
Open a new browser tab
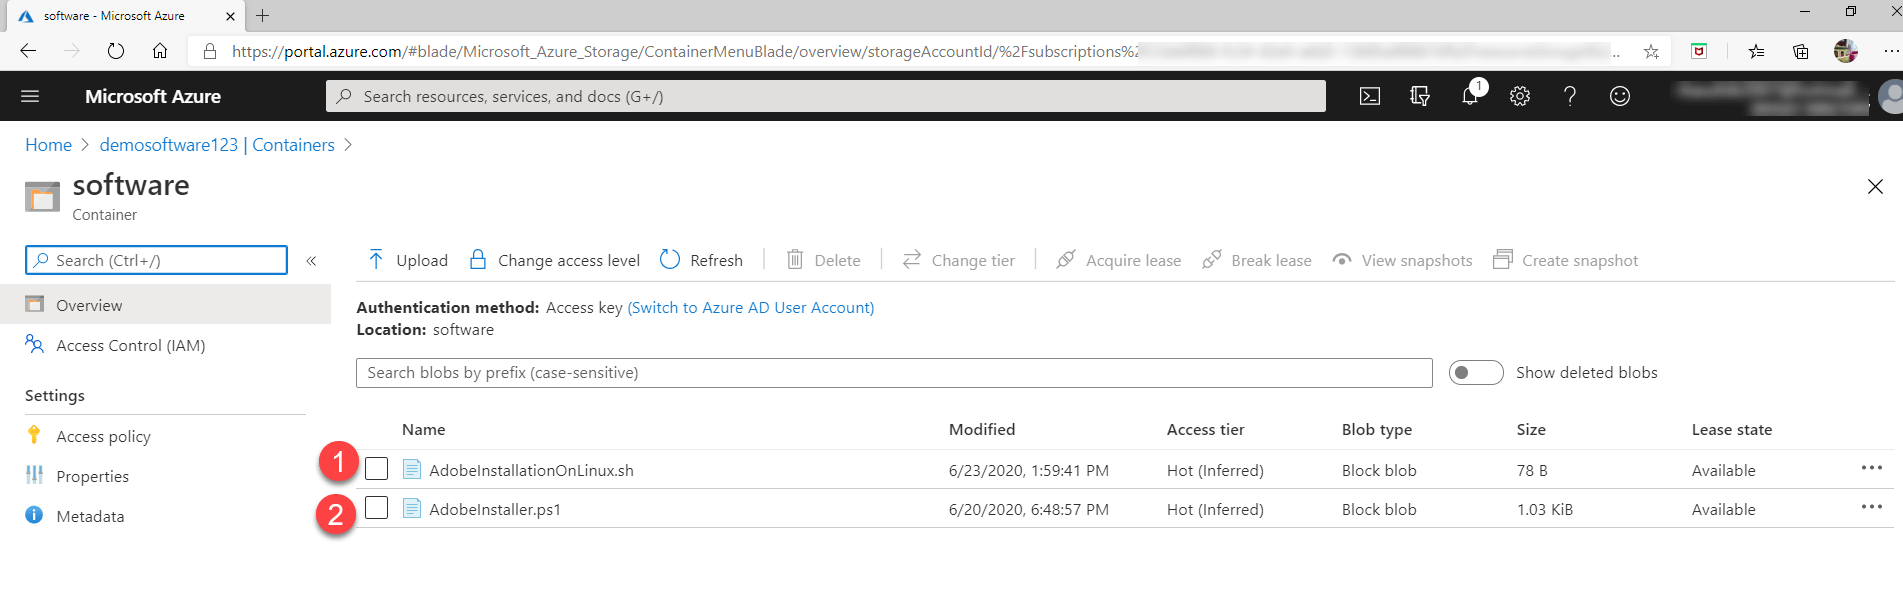(x=262, y=15)
